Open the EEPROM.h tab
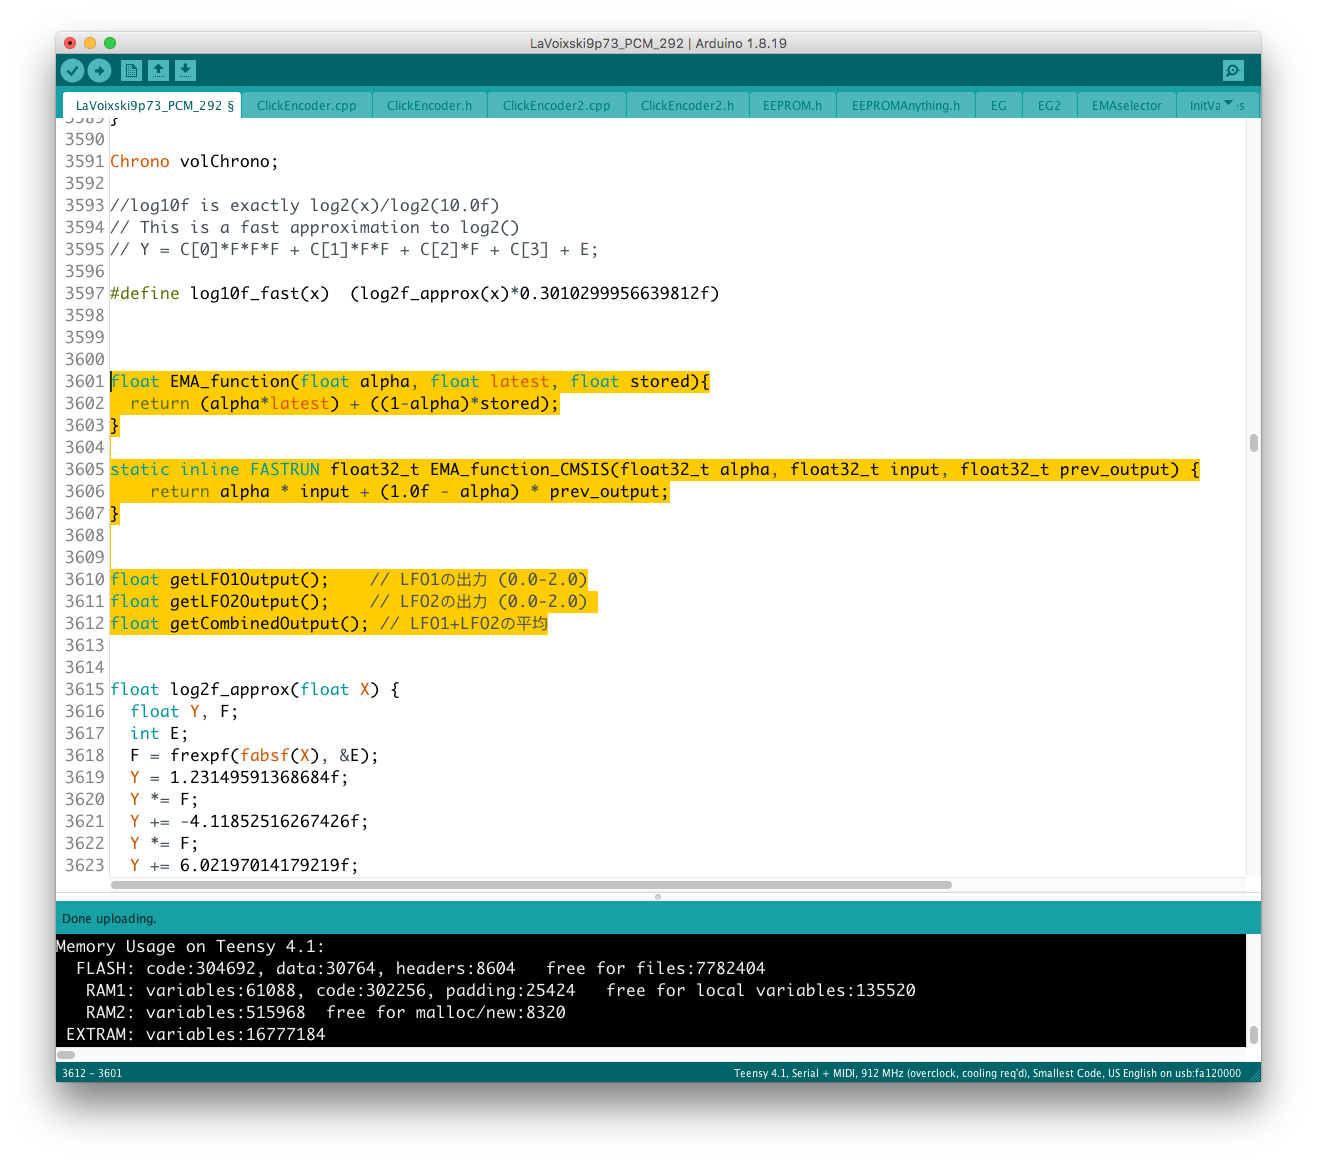 [x=792, y=106]
